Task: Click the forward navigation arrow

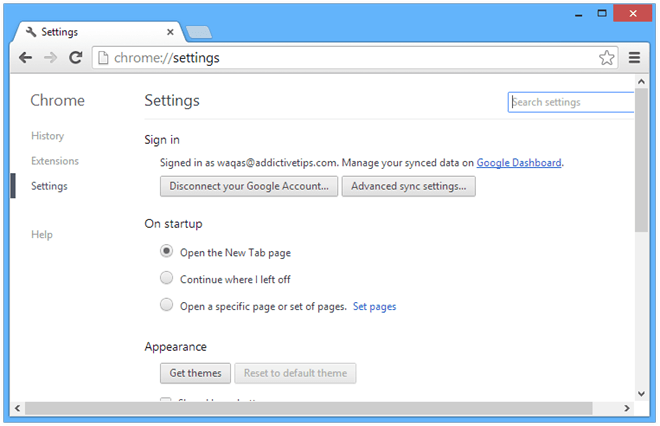Action: [x=51, y=58]
